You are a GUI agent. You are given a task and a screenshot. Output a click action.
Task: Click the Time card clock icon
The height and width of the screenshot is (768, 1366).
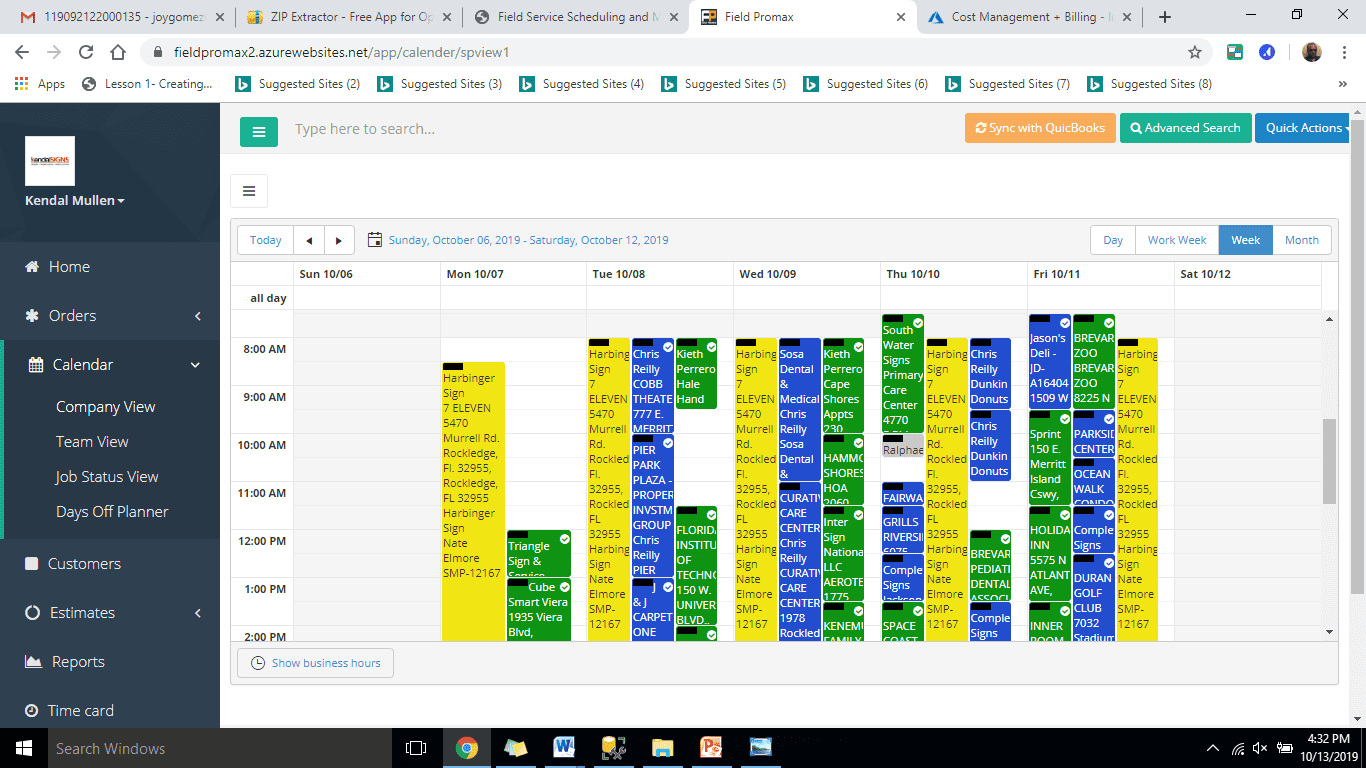(x=32, y=711)
